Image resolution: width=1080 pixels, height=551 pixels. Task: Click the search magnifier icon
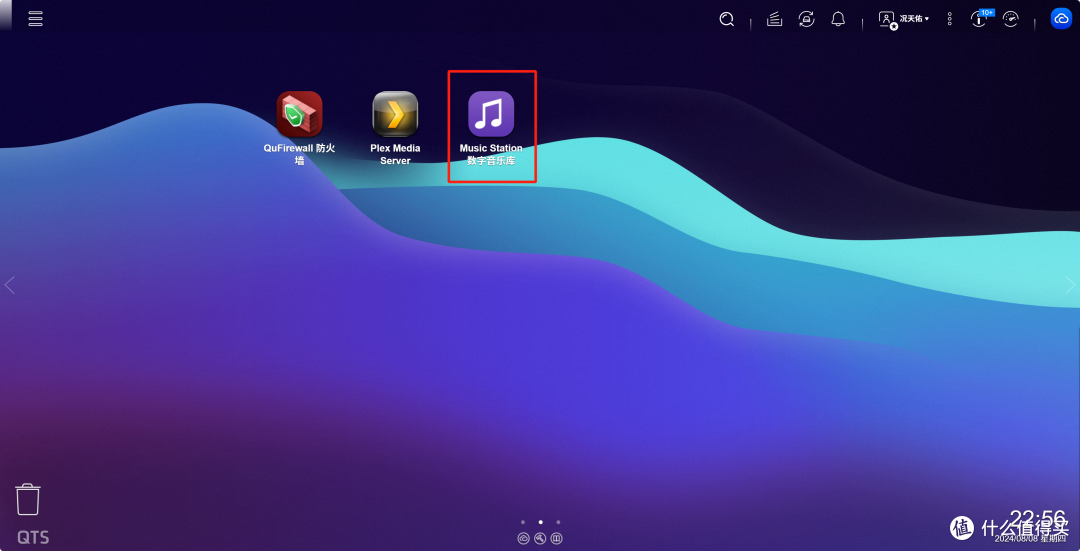(x=727, y=19)
